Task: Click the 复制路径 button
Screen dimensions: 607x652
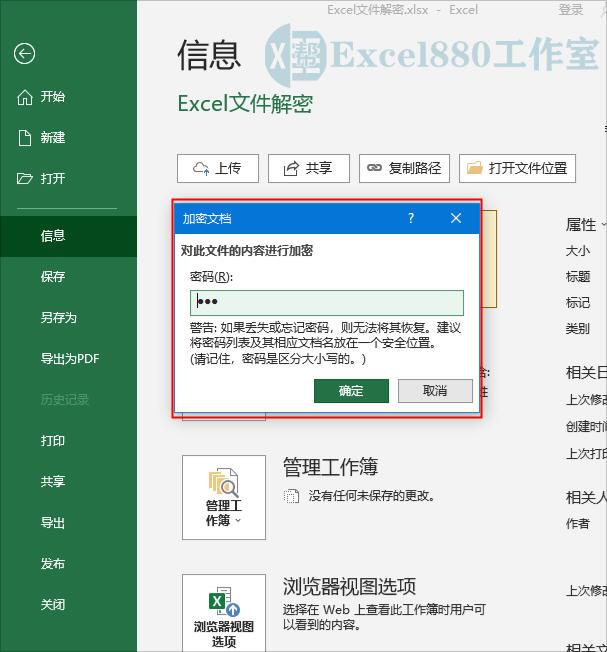Action: [x=404, y=168]
